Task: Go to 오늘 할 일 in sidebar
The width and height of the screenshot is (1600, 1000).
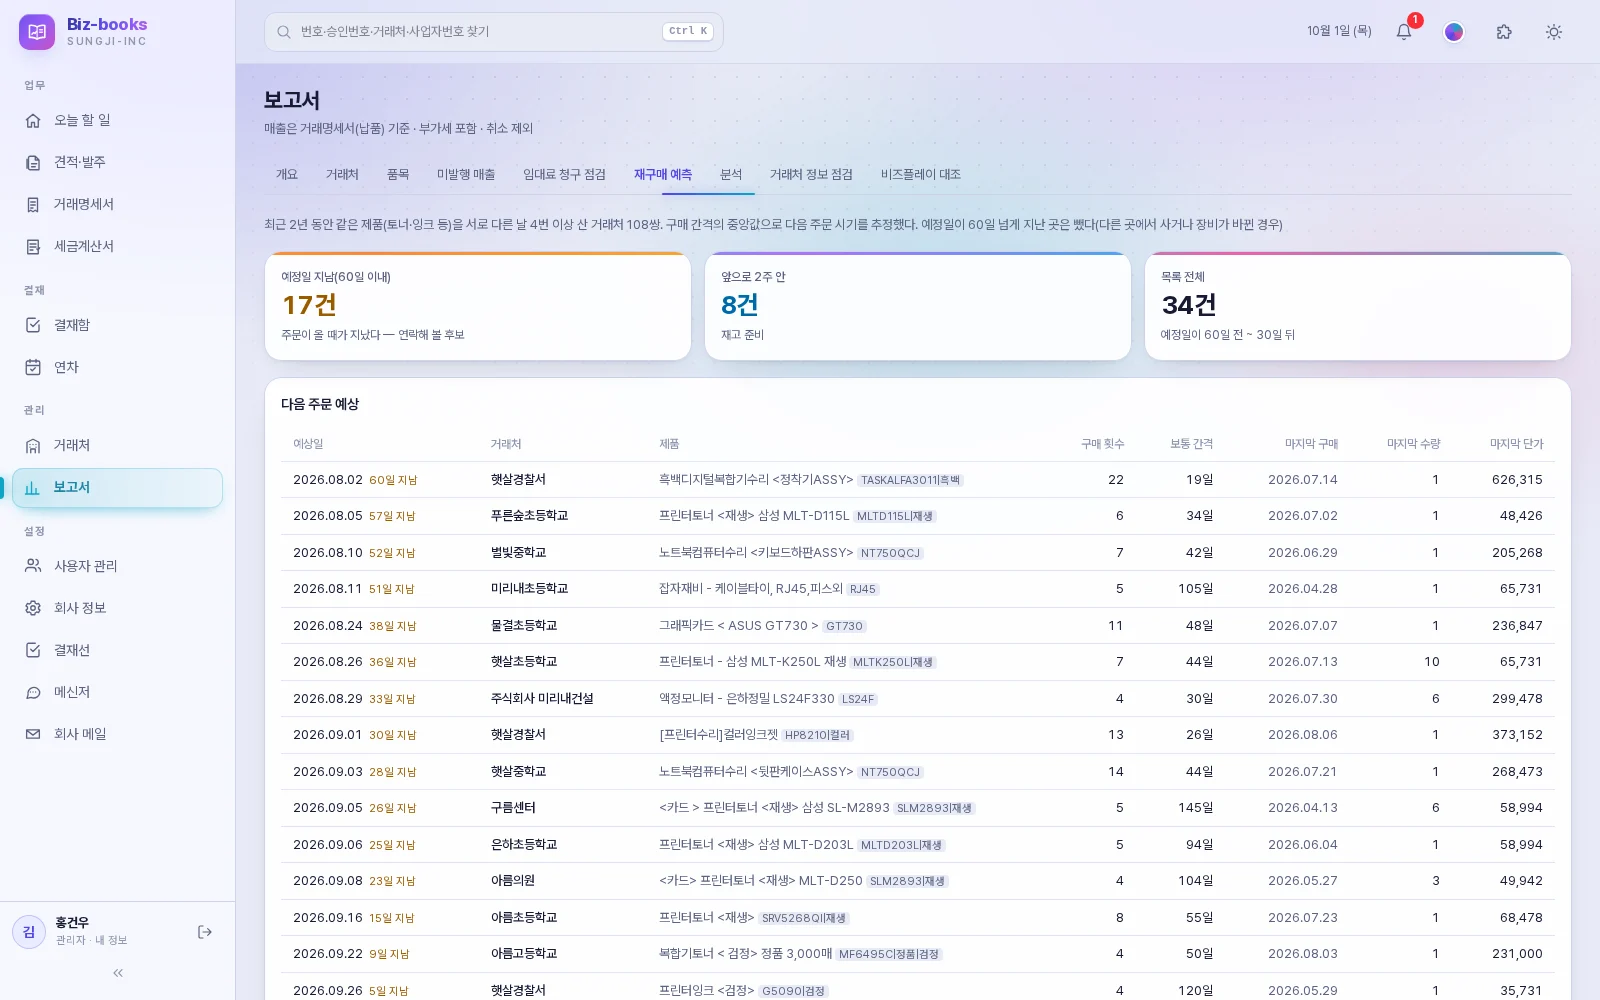Action: tap(117, 120)
